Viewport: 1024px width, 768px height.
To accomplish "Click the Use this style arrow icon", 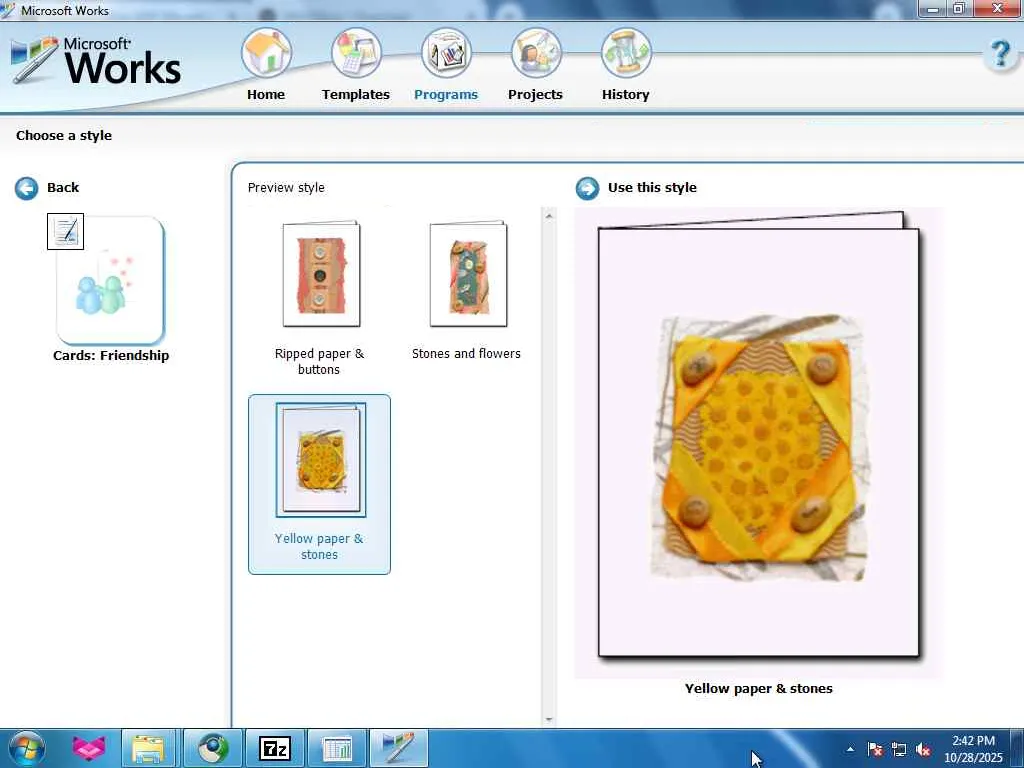I will (587, 188).
